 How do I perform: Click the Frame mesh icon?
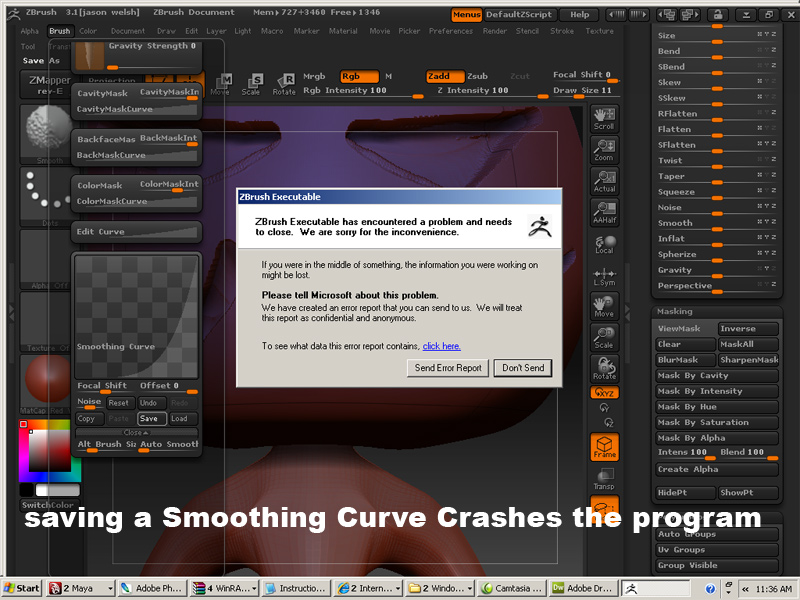(x=605, y=447)
